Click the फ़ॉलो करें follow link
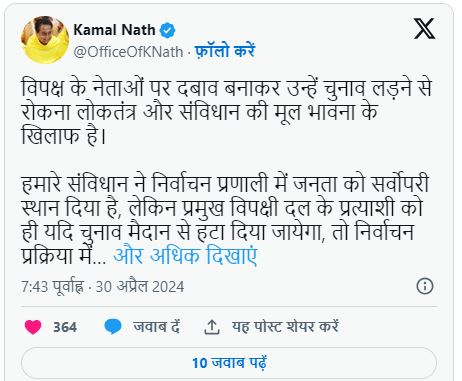 click(x=225, y=51)
